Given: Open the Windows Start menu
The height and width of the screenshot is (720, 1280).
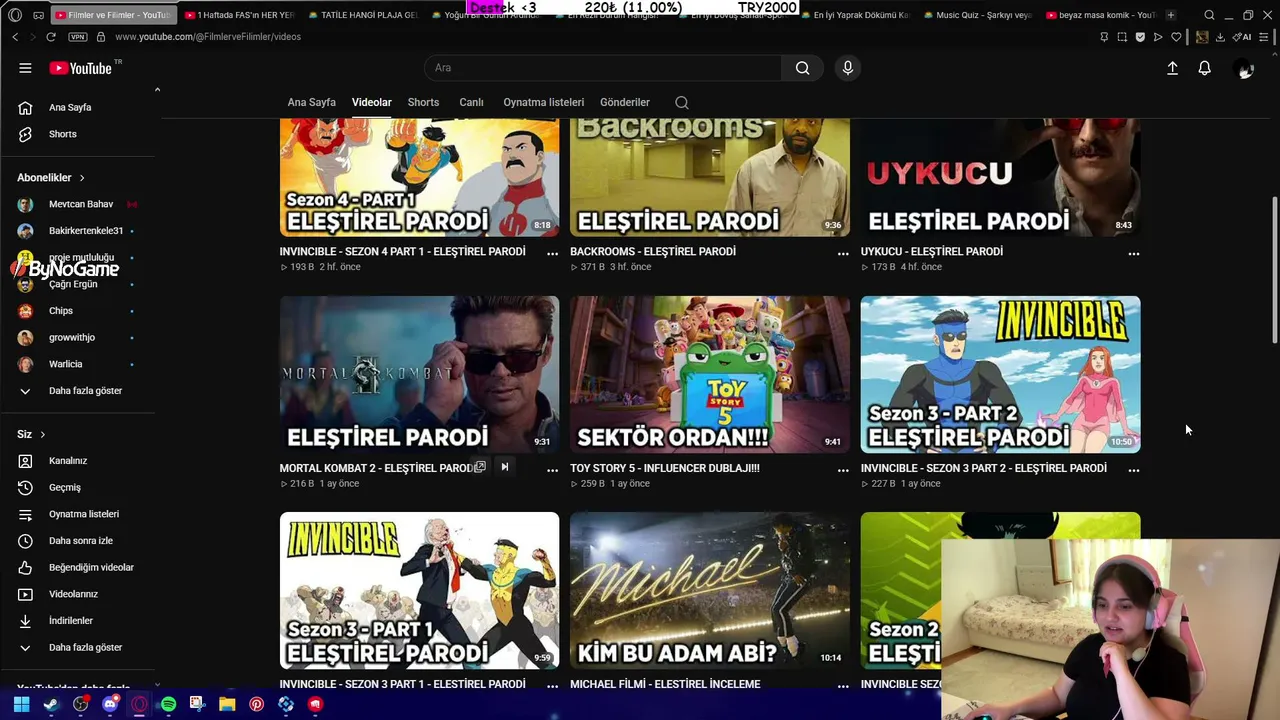Looking at the screenshot, I should [x=21, y=704].
